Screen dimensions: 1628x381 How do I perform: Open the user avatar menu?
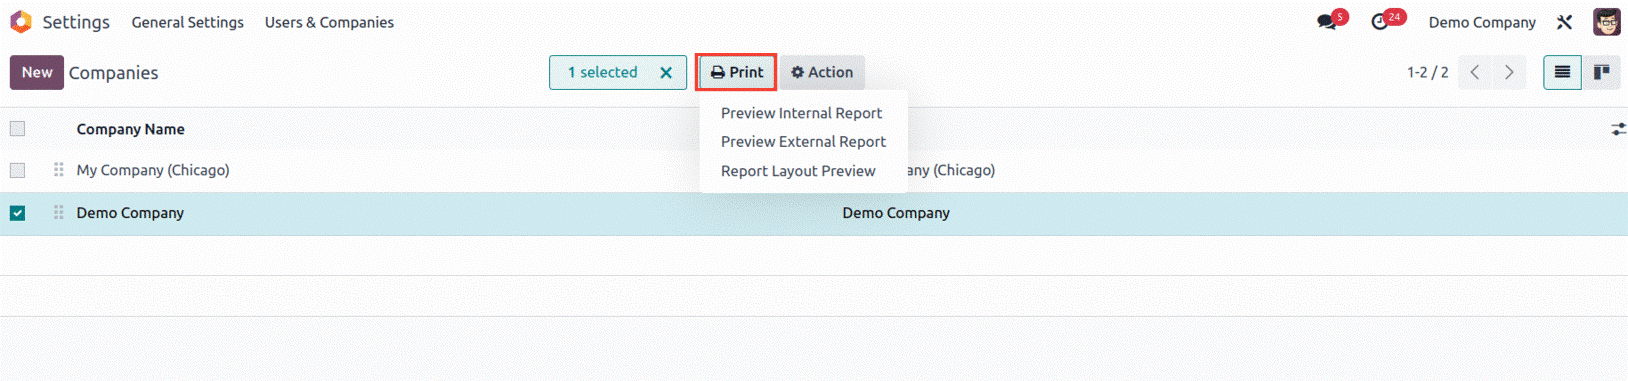point(1607,22)
